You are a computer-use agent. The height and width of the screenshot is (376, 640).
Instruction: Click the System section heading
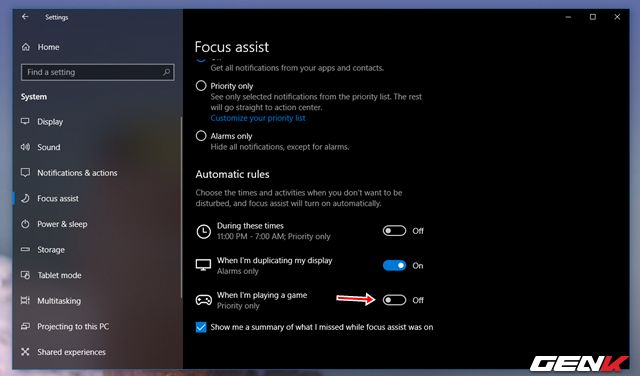pyautogui.click(x=34, y=97)
